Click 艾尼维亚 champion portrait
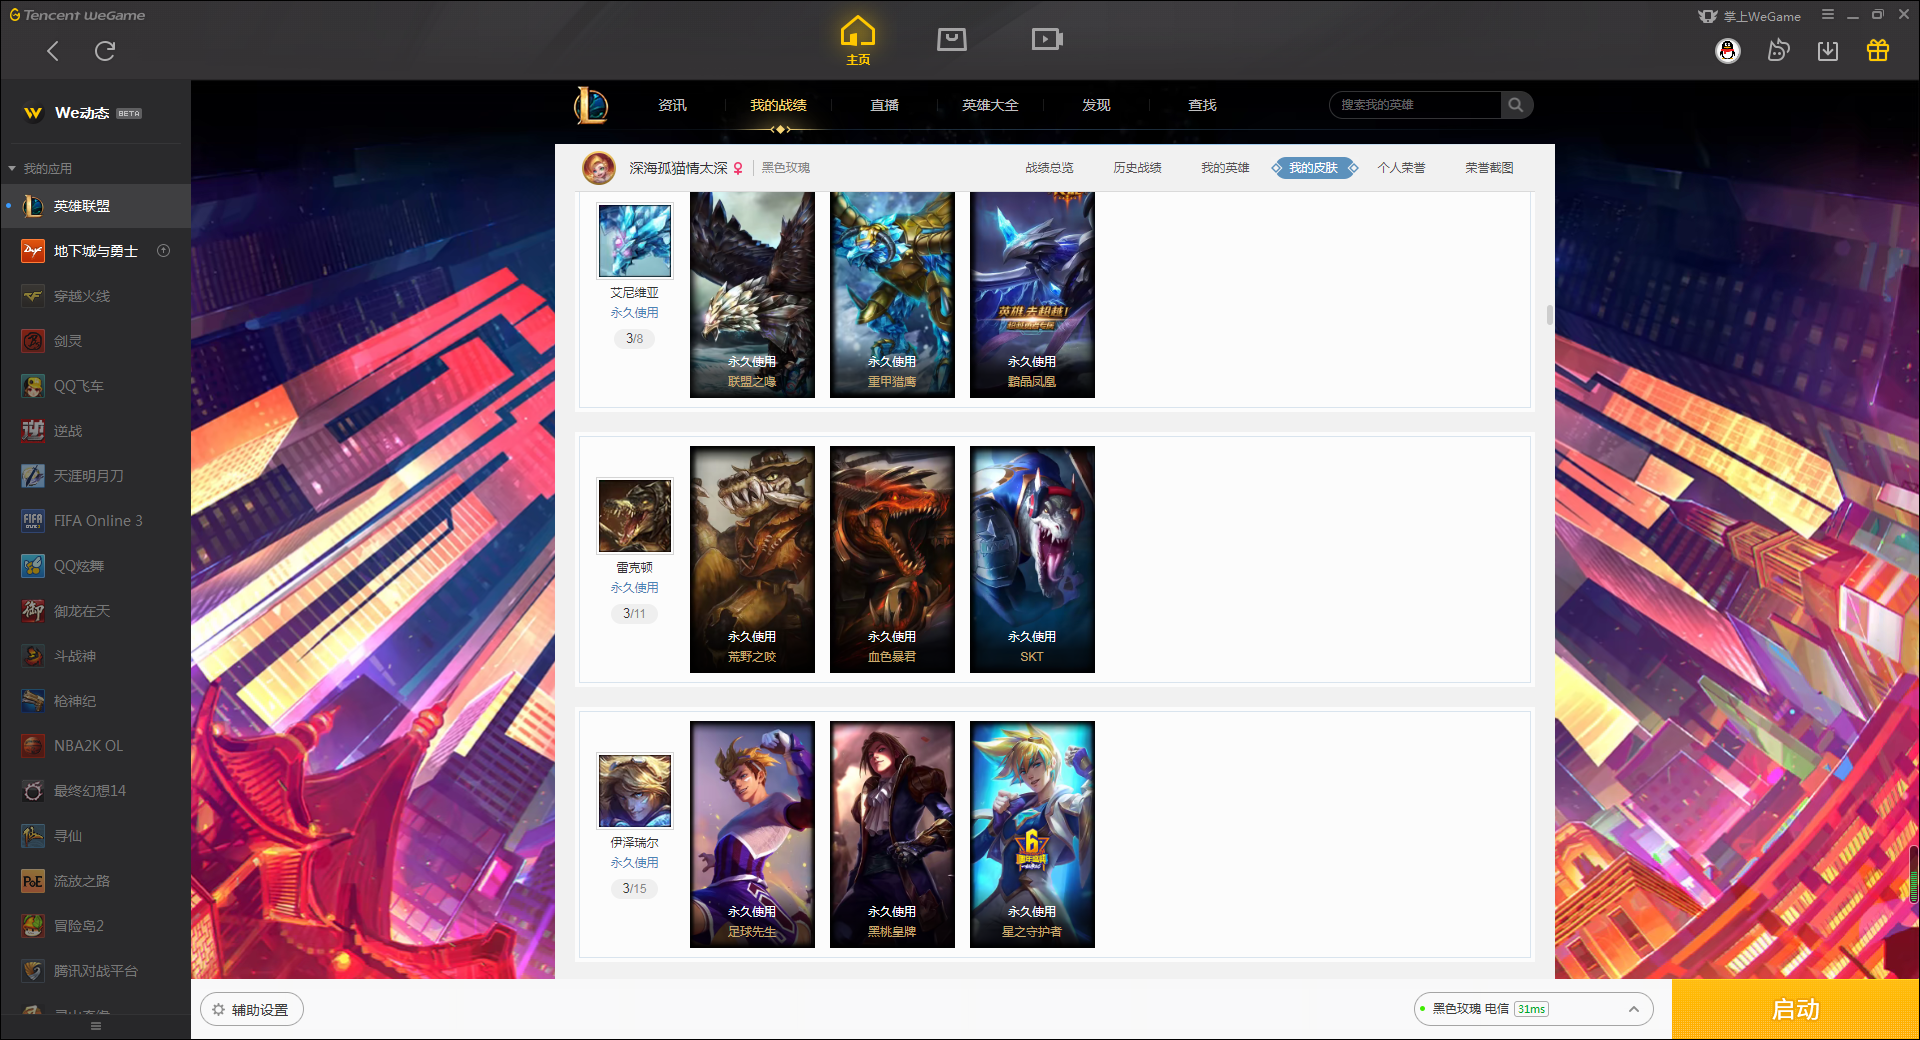1920x1040 pixels. pyautogui.click(x=635, y=241)
